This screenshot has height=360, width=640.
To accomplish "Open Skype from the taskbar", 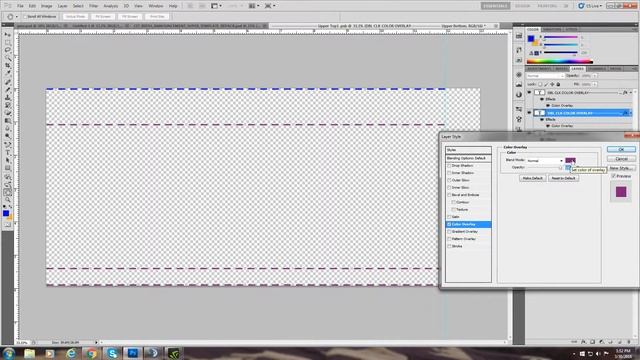I will click(112, 353).
